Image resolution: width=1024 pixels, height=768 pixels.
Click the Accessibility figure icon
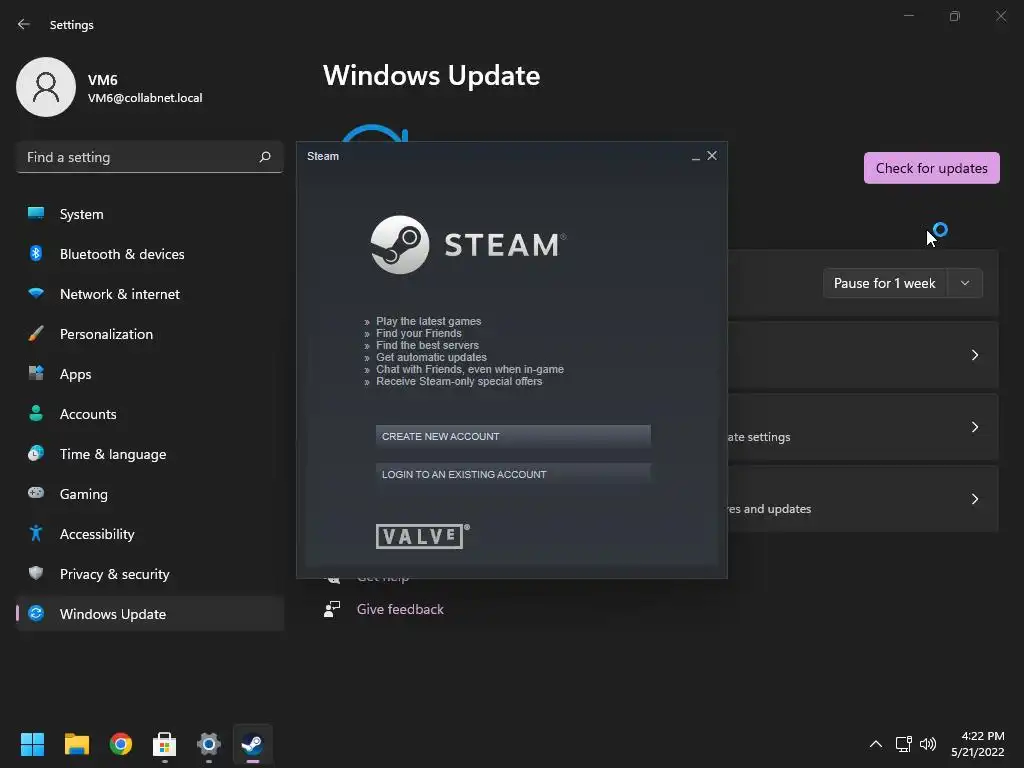[x=36, y=534]
